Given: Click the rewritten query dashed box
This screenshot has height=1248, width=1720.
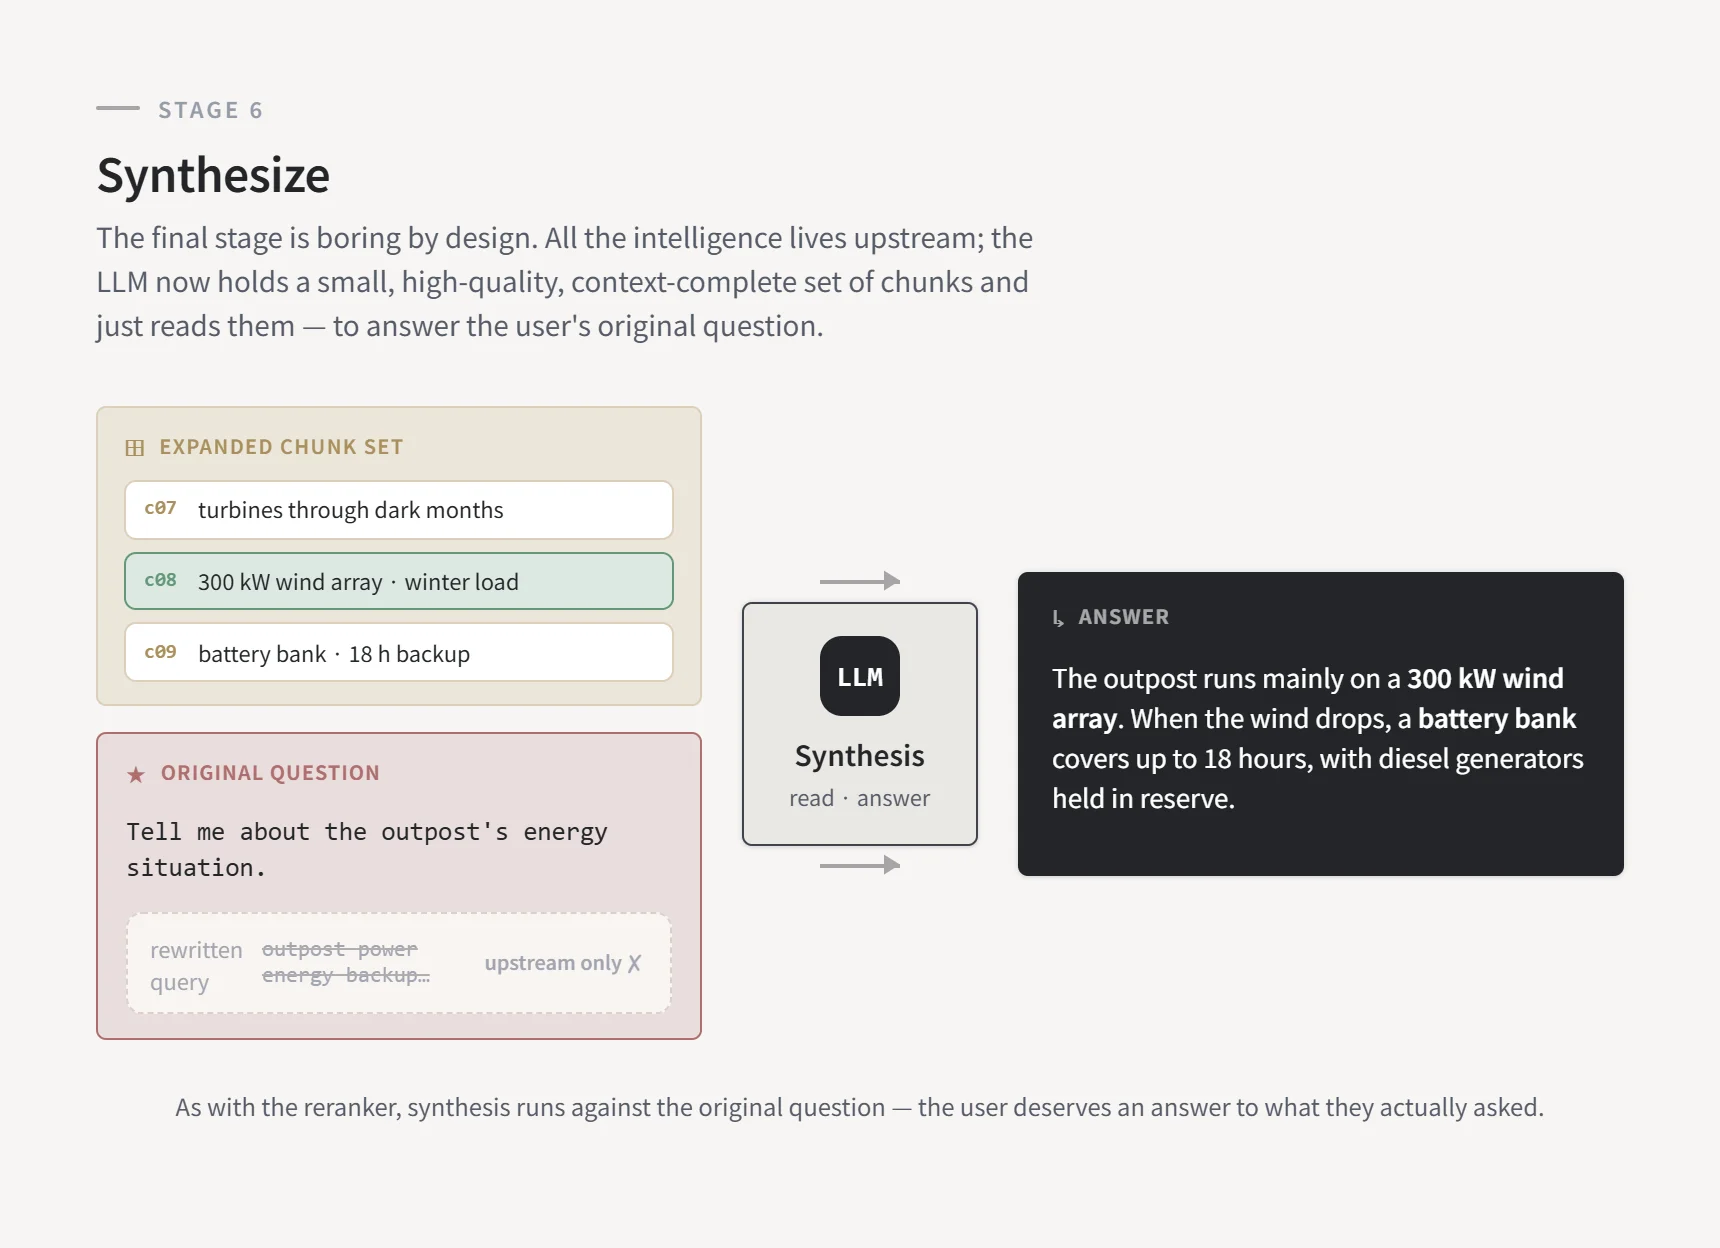Looking at the screenshot, I should point(399,963).
